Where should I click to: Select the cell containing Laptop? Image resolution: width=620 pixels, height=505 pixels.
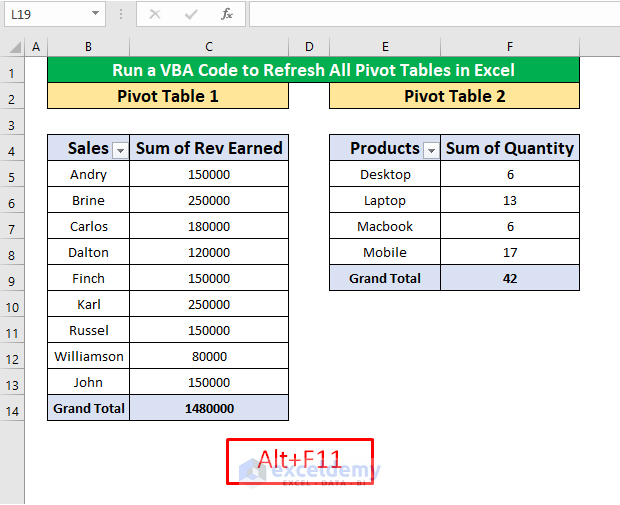point(385,200)
